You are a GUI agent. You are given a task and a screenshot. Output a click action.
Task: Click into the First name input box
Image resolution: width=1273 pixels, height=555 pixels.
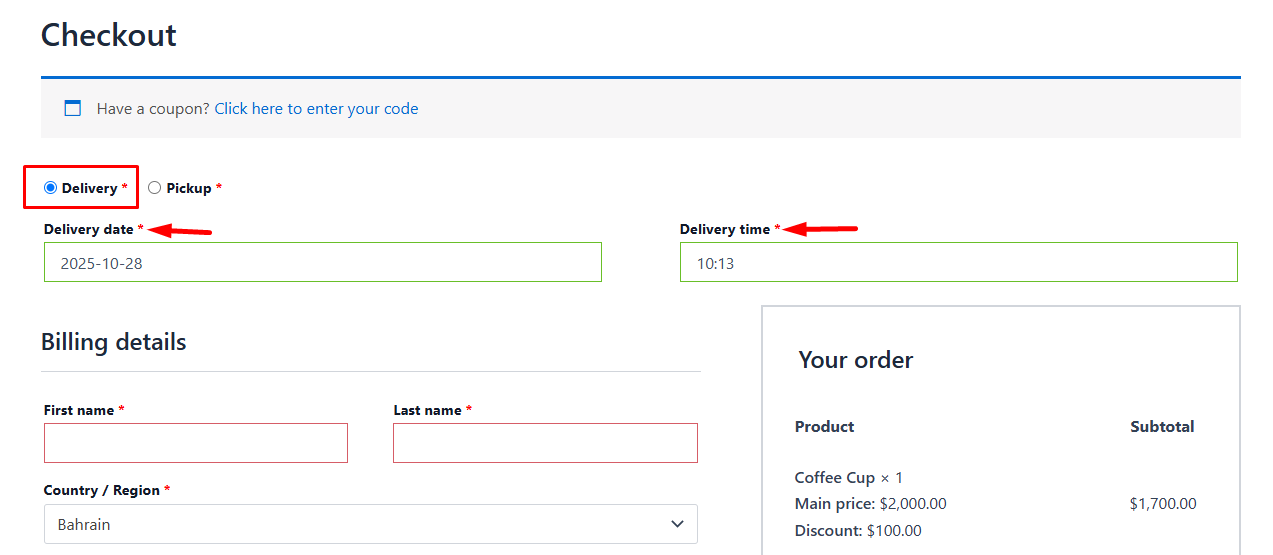coord(195,443)
